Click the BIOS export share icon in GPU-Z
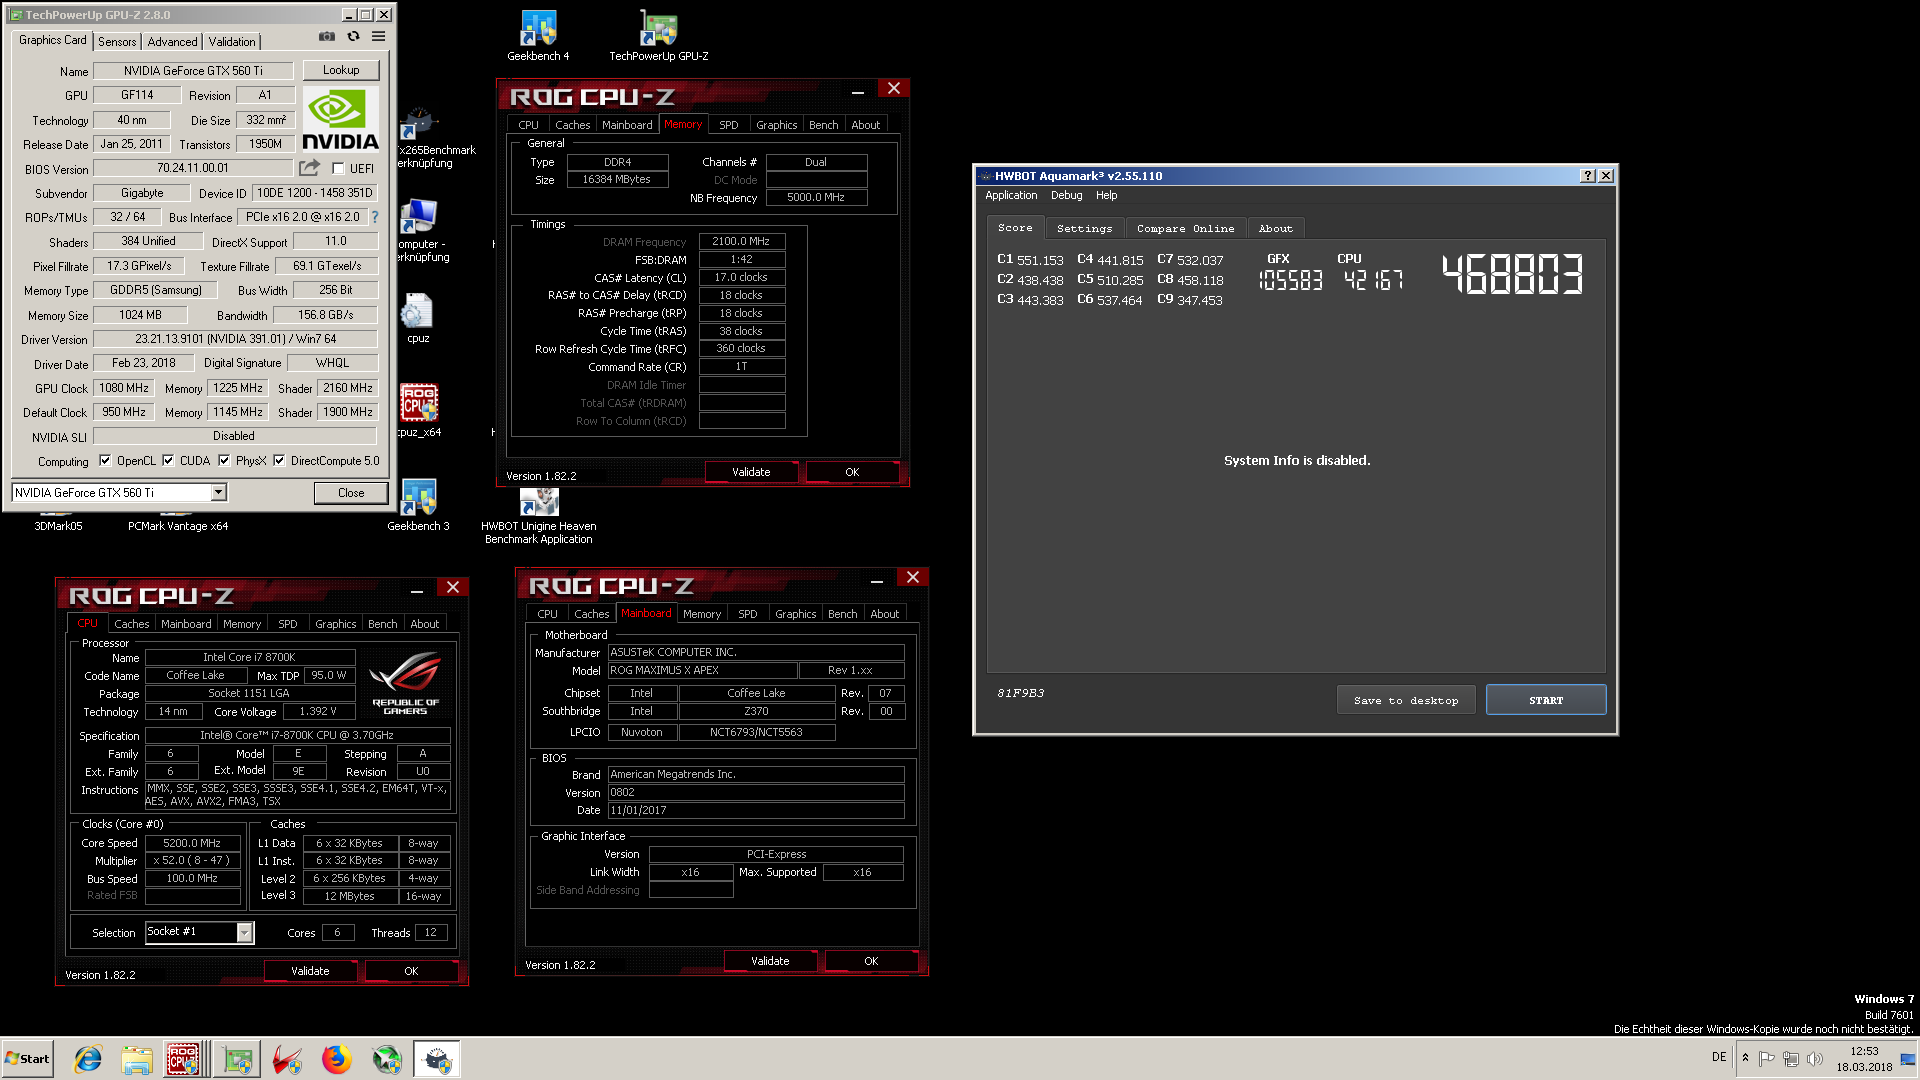This screenshot has height=1080, width=1920. coord(310,168)
